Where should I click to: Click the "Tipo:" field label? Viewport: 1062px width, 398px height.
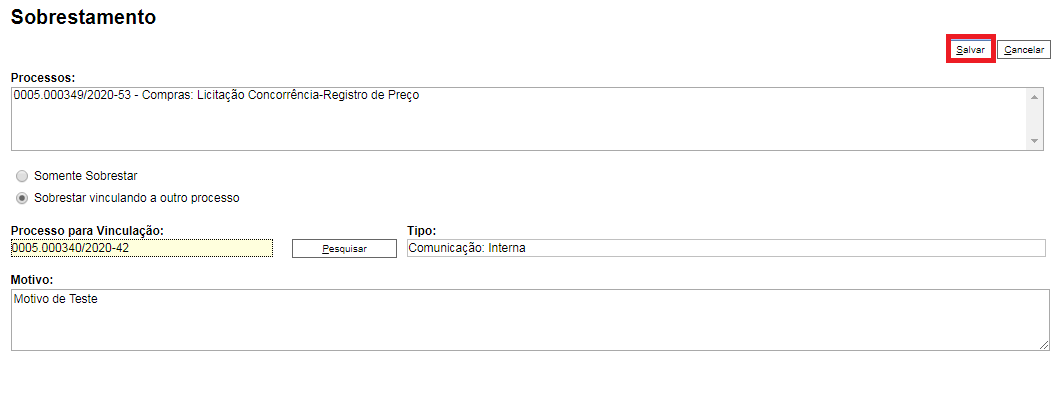421,230
